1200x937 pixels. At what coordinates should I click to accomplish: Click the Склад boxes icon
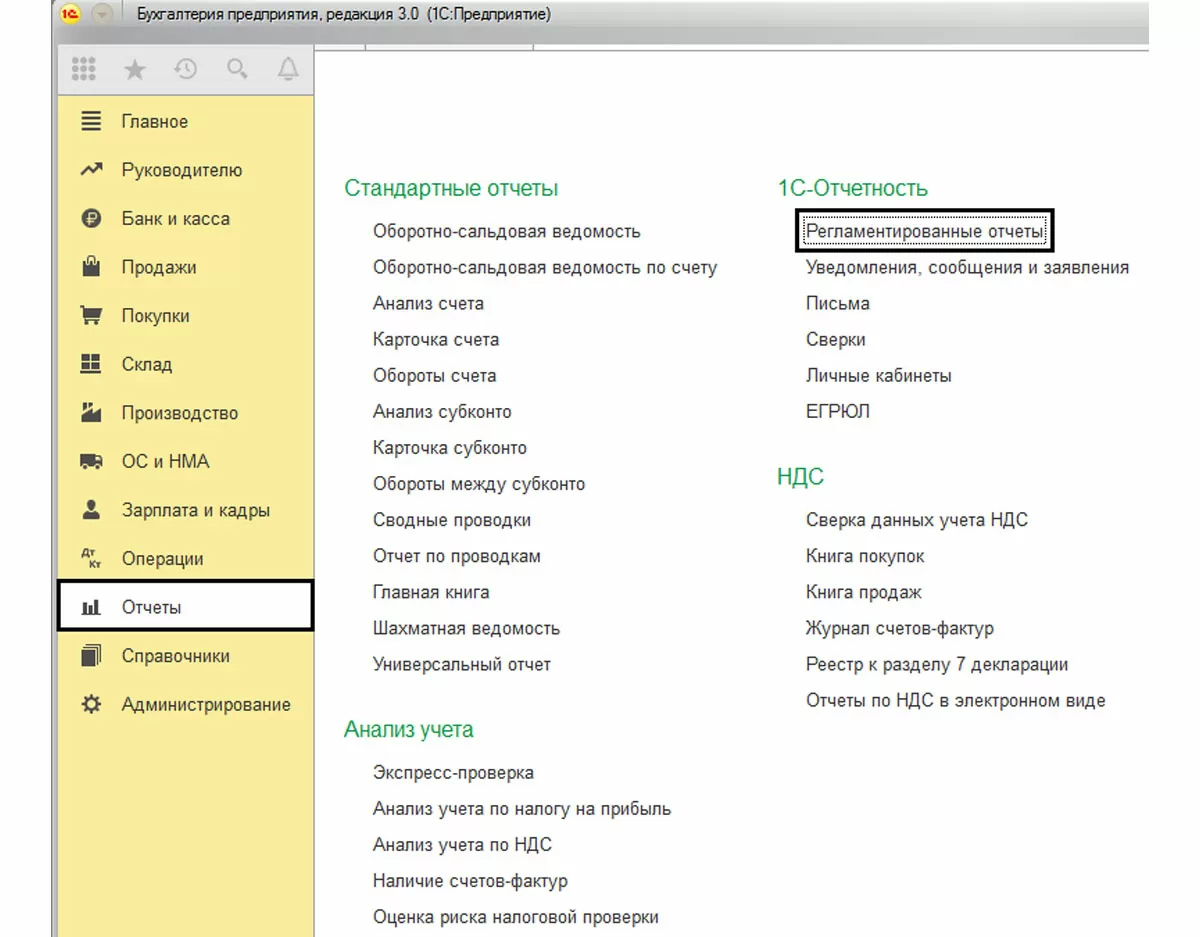click(91, 364)
